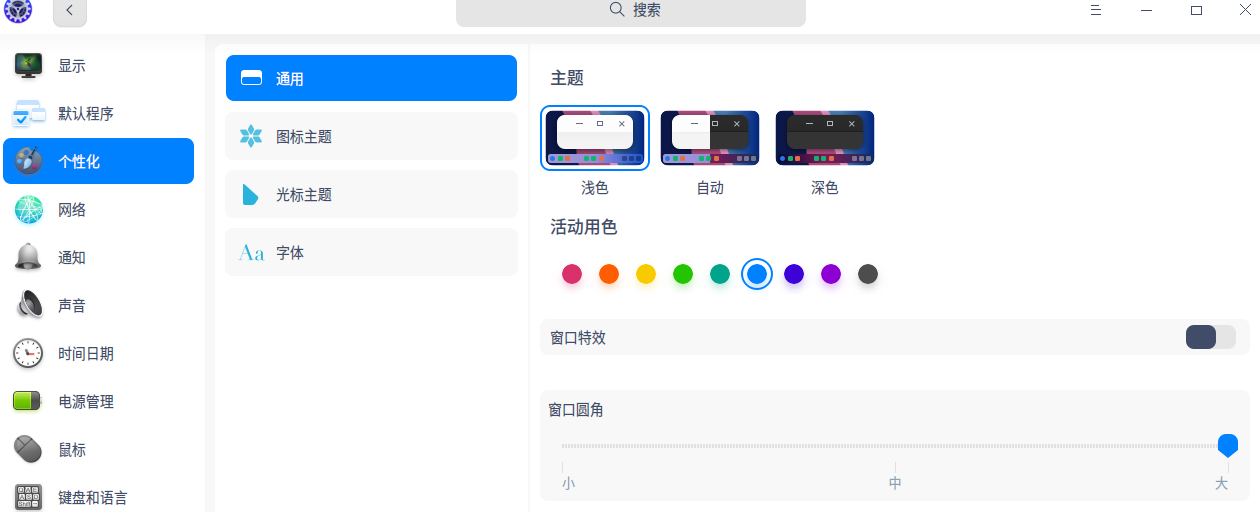The image size is (1260, 512).
Task: Open the 键盘和语言 keyboard icon
Action: (28, 497)
